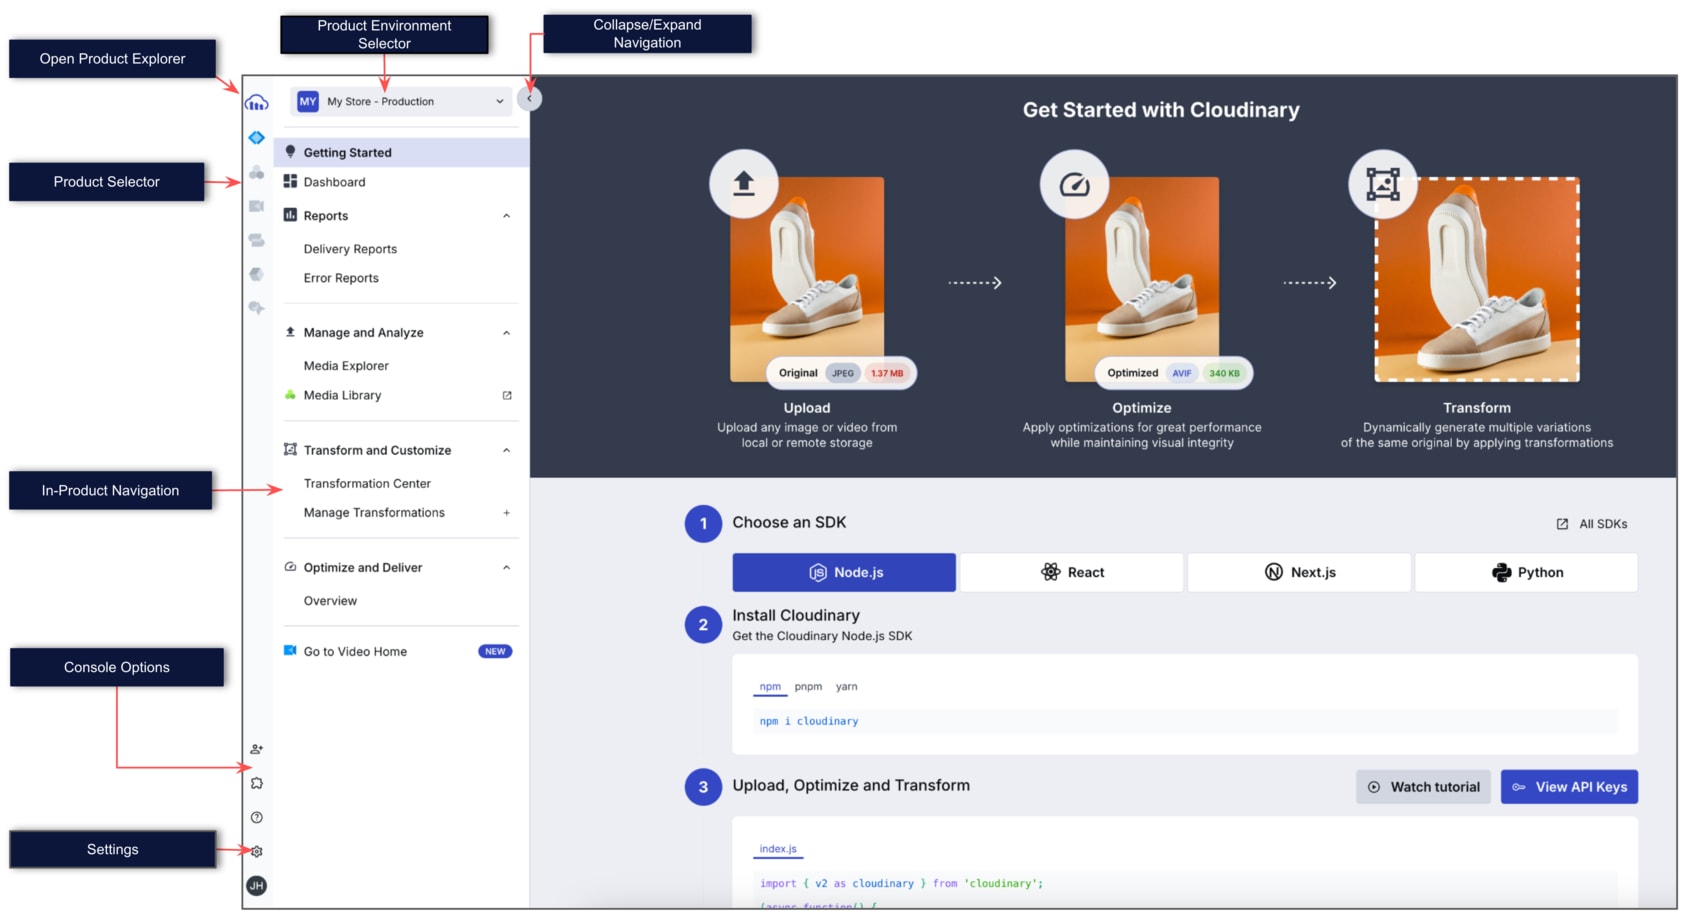Collapse the Manage and Analyze section
The height and width of the screenshot is (920, 1690).
[x=507, y=333]
